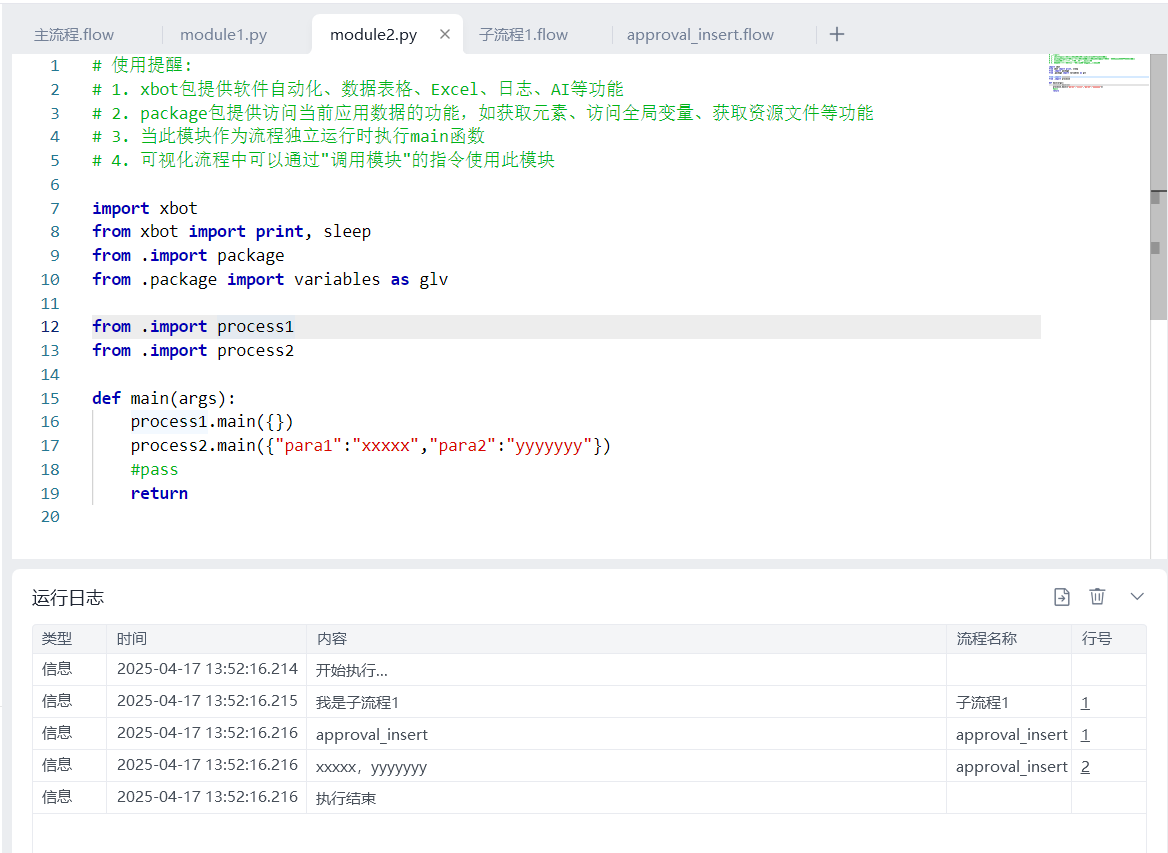Close the module2.py tab
The width and height of the screenshot is (1168, 853).
445,35
